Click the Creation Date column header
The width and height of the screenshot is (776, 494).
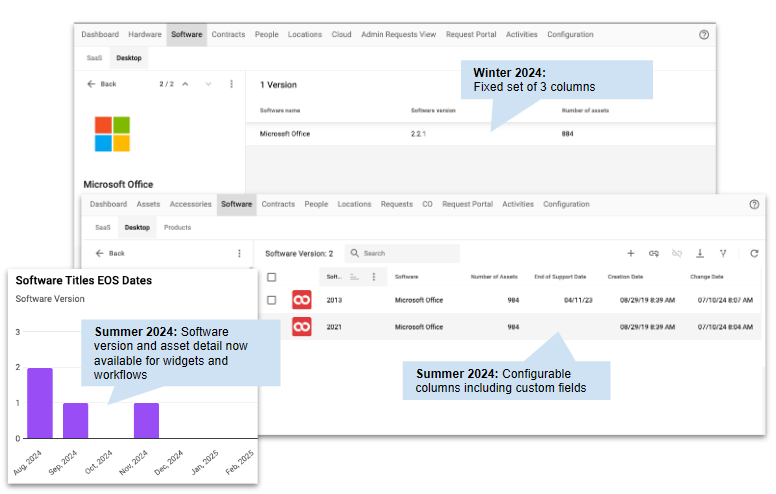tap(626, 277)
